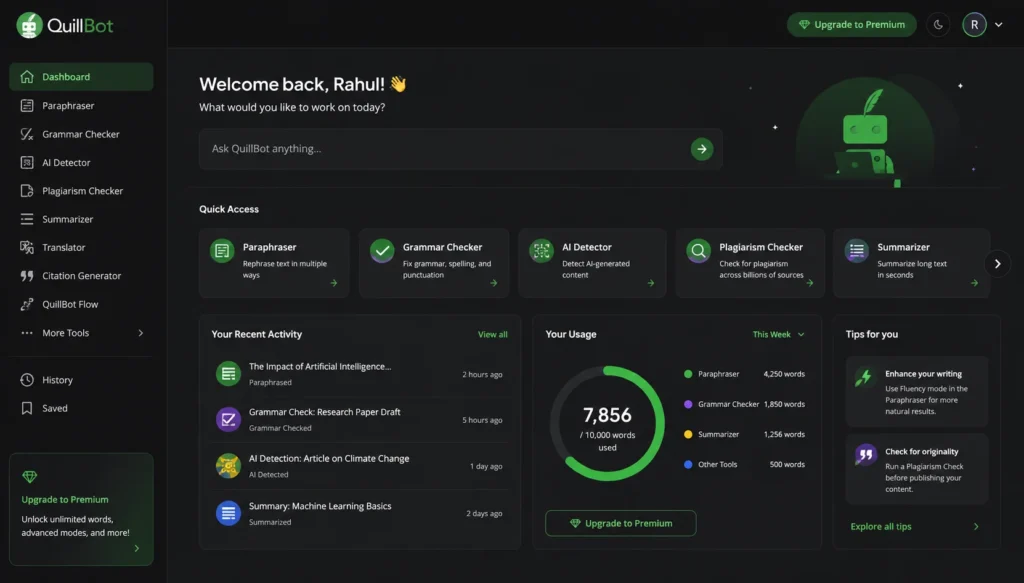Screen dimensions: 1024x583
Task: Click the 7,856 words usage progress ring
Action: click(607, 424)
